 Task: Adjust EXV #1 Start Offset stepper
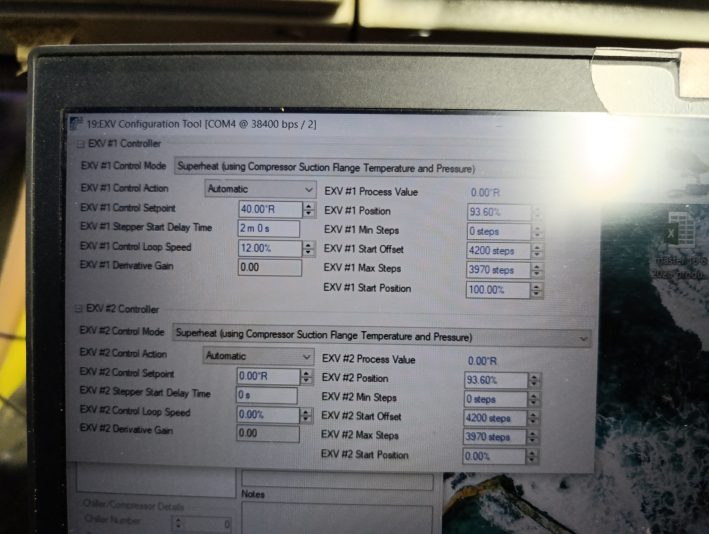coord(537,251)
